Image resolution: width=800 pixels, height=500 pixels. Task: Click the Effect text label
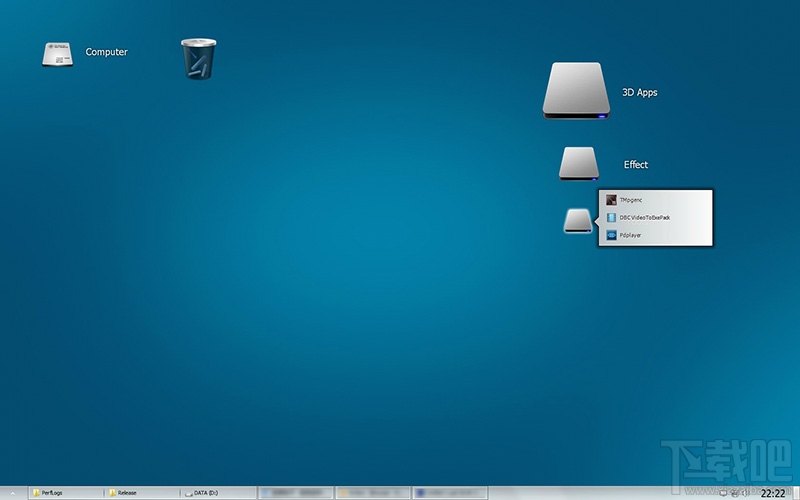pyautogui.click(x=636, y=165)
